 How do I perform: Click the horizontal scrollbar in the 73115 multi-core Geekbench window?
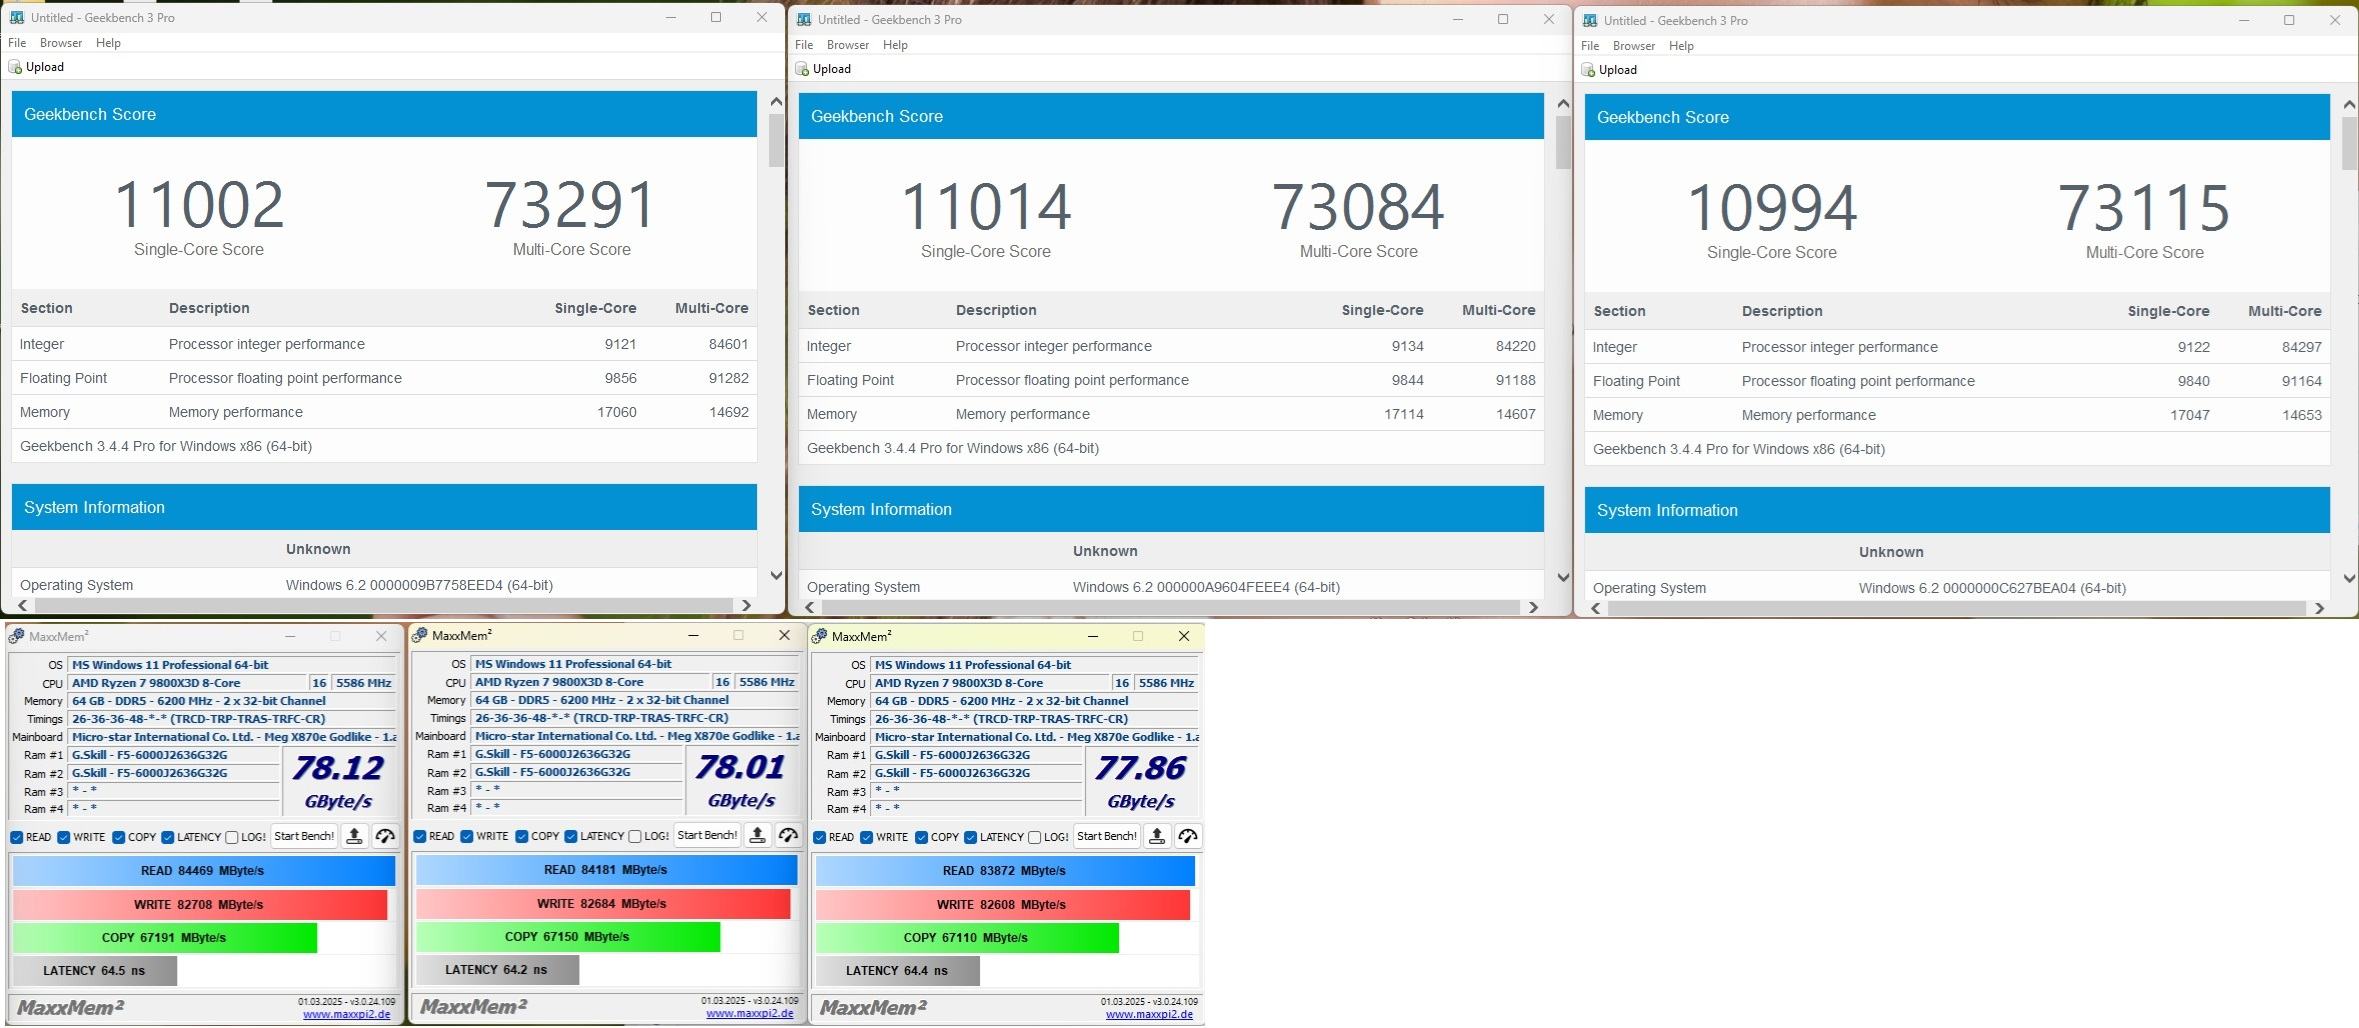tap(1957, 608)
